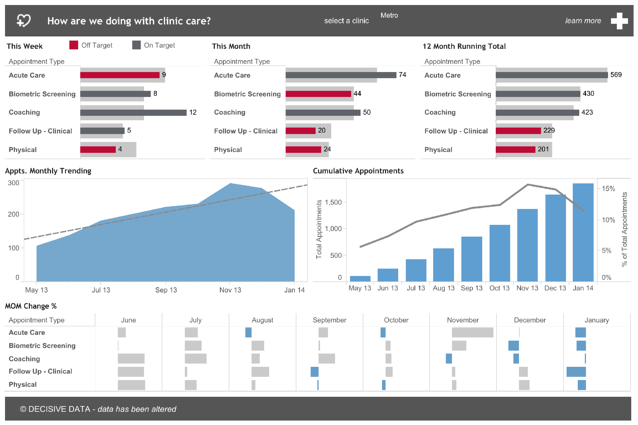Image resolution: width=638 pixels, height=425 pixels.
Task: Click the gray On Target legend swatch
Action: pyautogui.click(x=136, y=45)
